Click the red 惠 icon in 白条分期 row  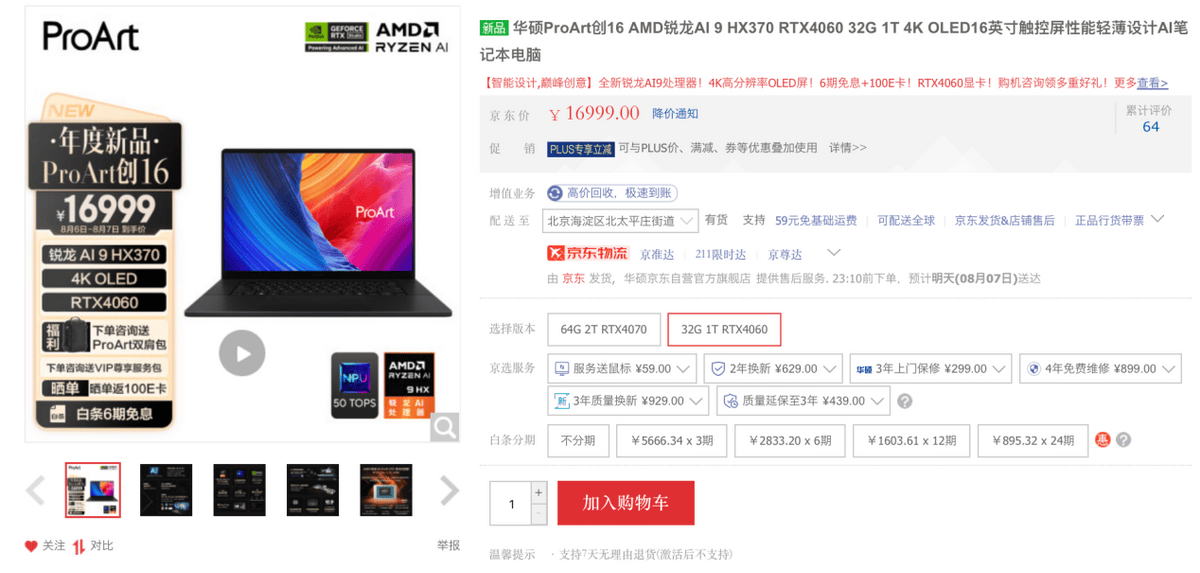[x=1103, y=439]
